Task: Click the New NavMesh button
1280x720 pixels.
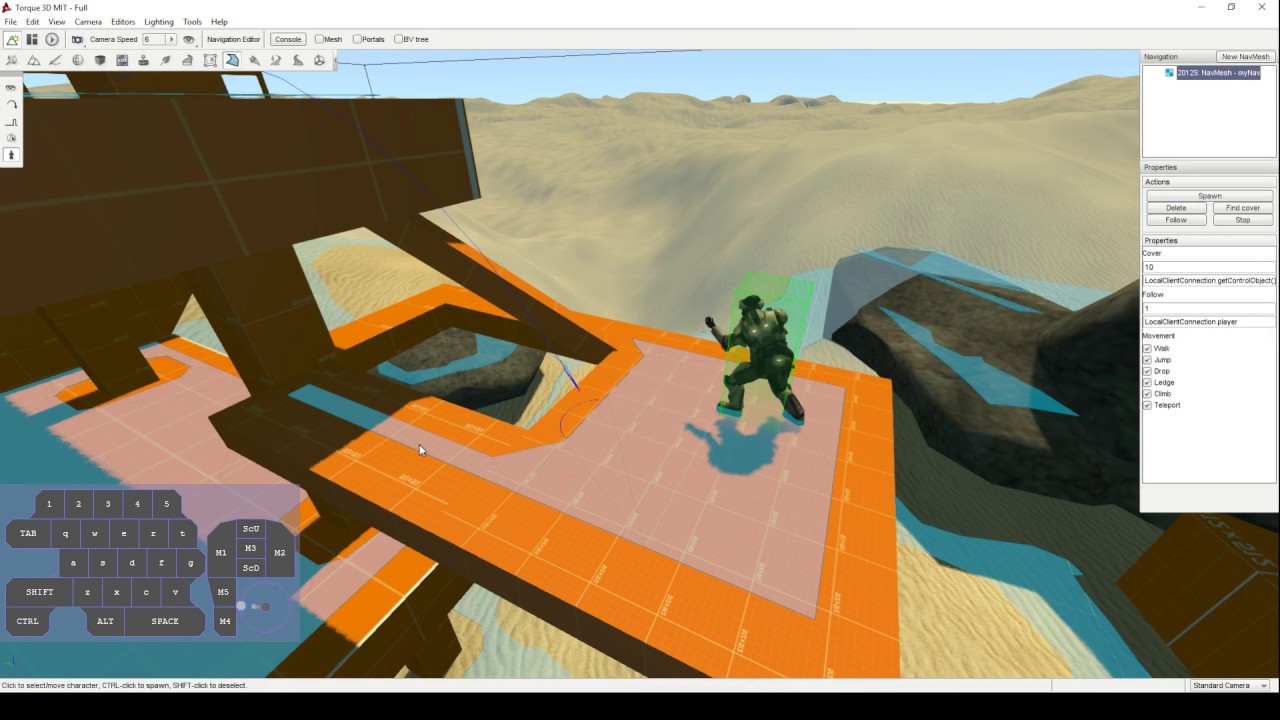Action: (x=1244, y=57)
